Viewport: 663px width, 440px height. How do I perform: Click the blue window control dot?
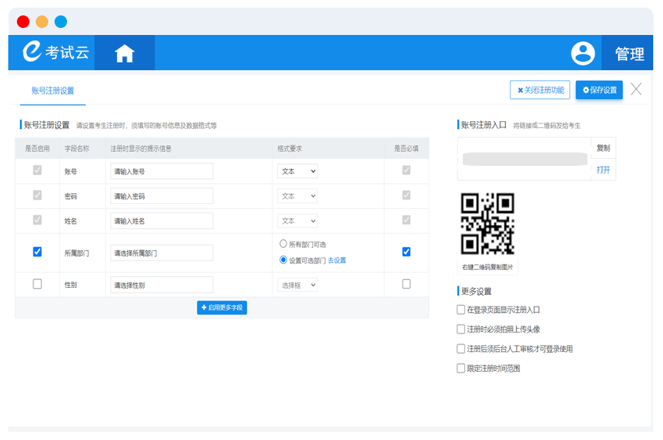pos(60,21)
